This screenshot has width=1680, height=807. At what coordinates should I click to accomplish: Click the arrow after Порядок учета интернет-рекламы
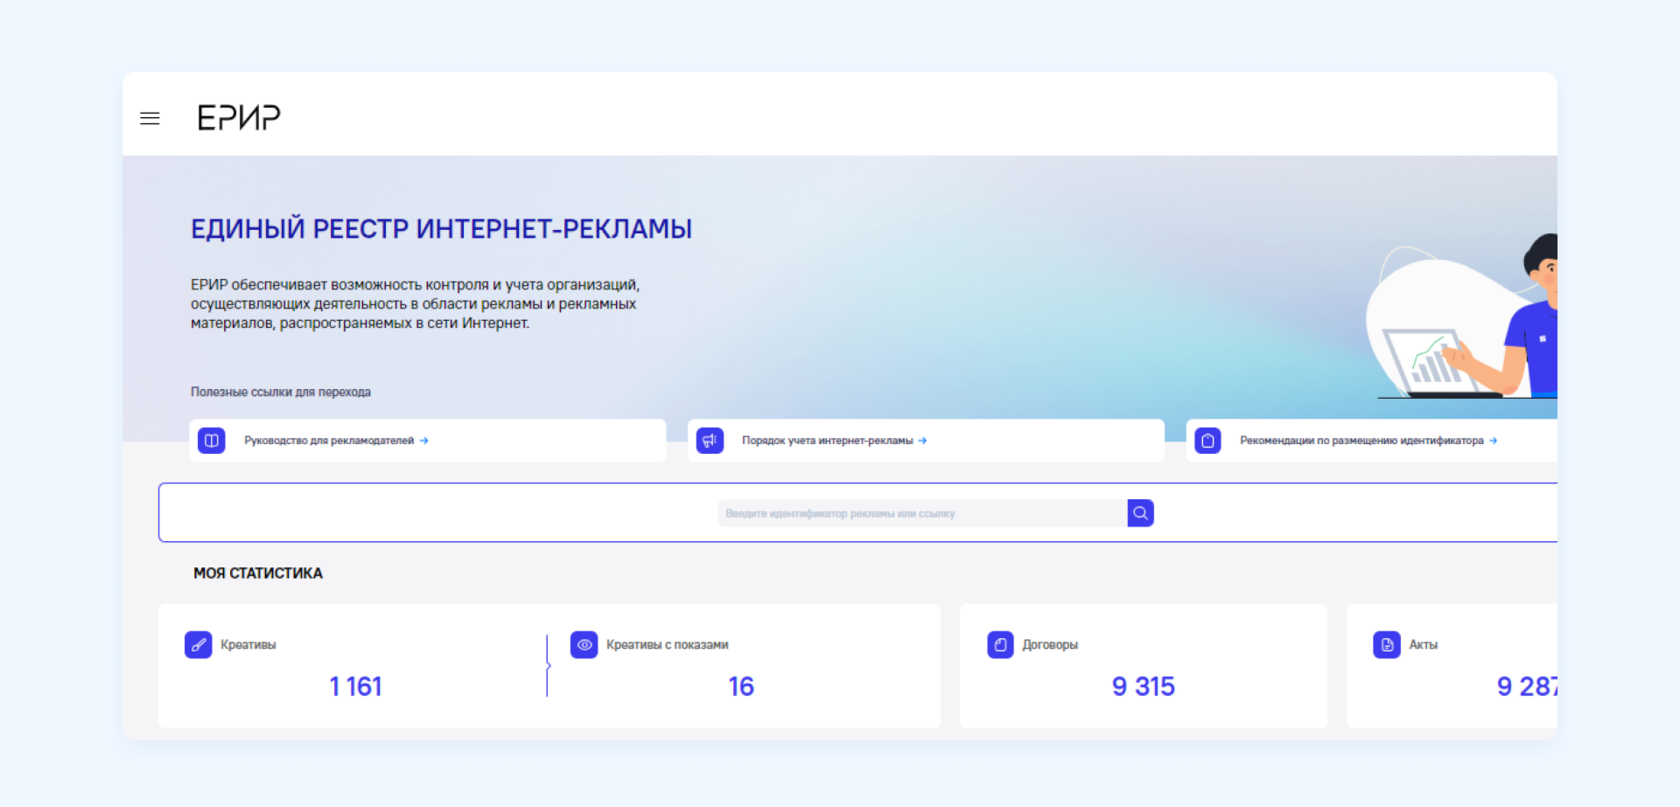click(x=922, y=440)
